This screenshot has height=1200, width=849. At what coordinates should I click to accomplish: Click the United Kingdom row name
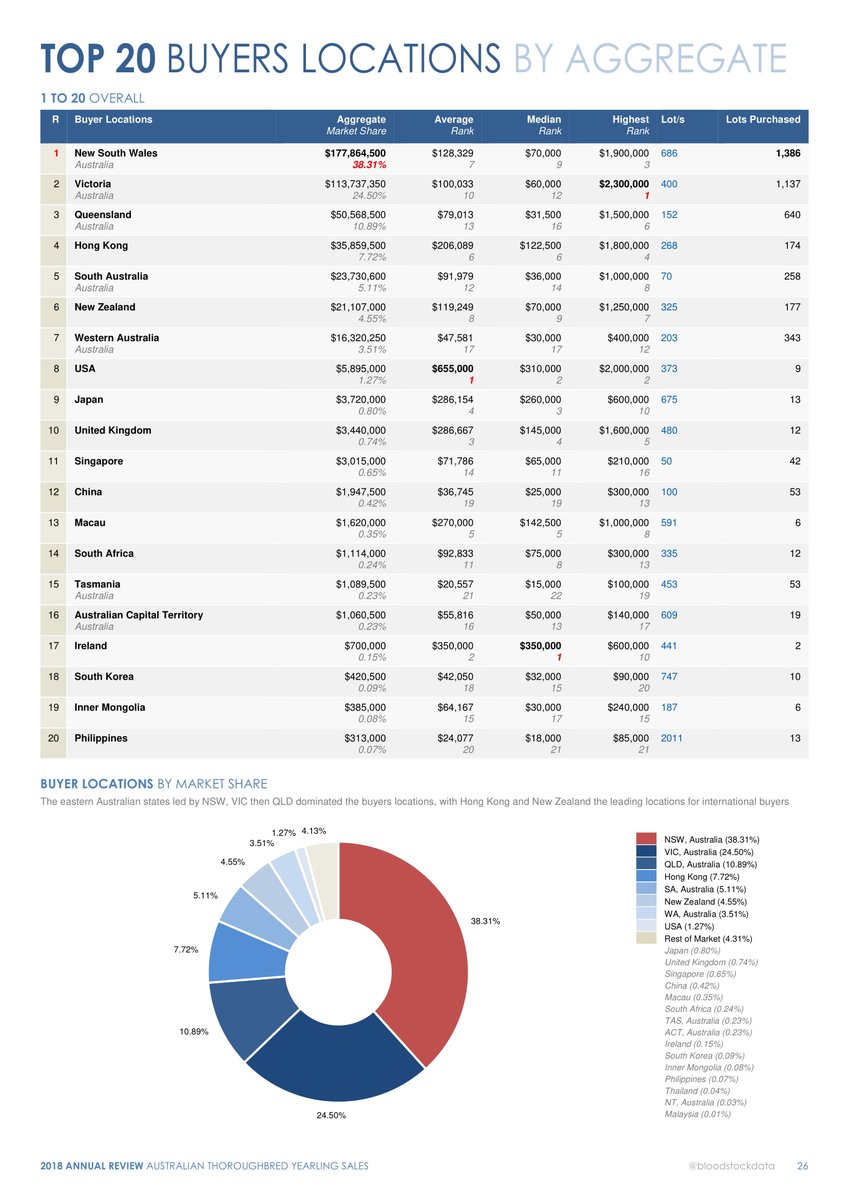pyautogui.click(x=113, y=430)
